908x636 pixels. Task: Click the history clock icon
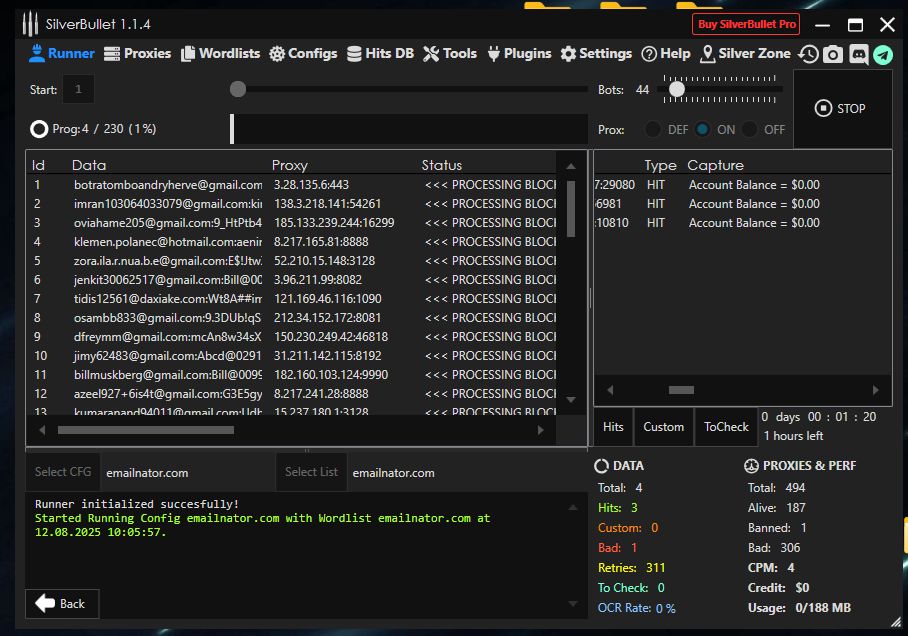(x=808, y=54)
